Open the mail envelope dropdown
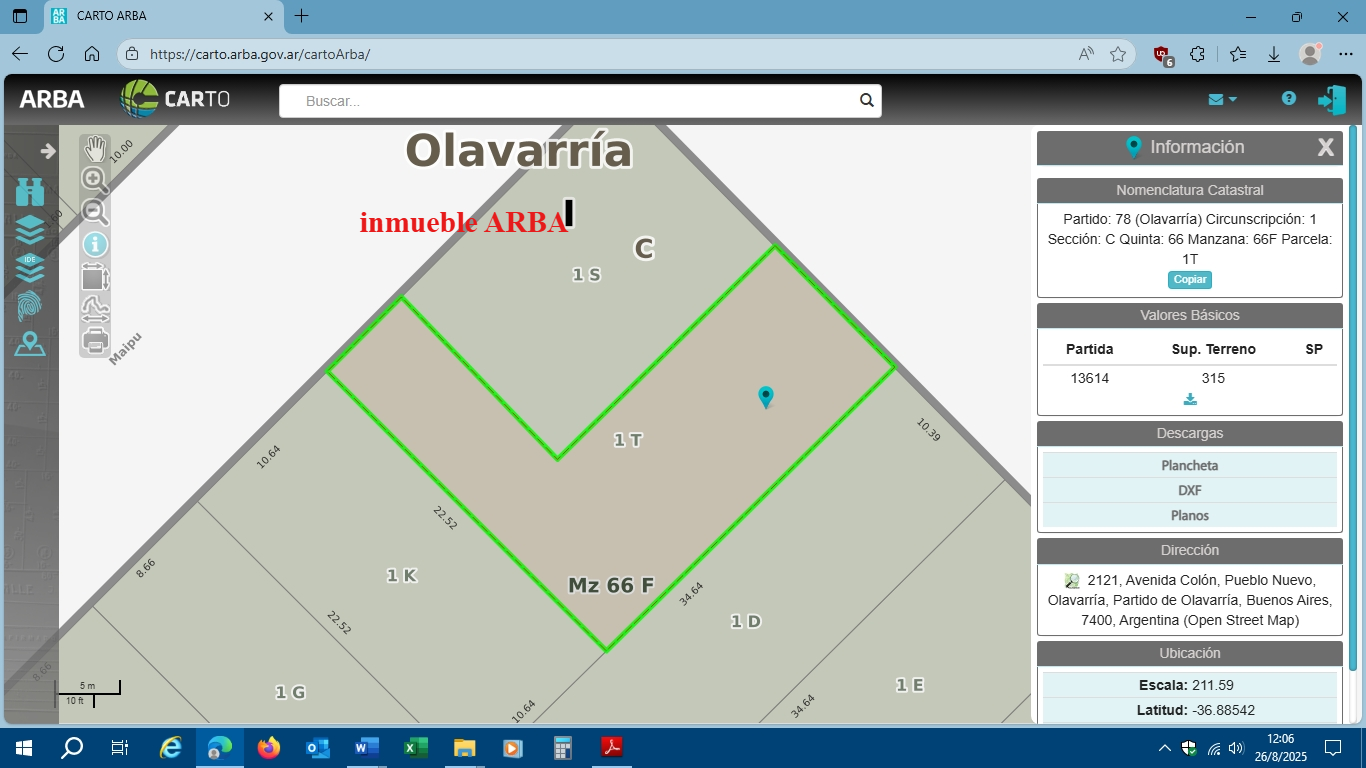The width and height of the screenshot is (1366, 768). [x=1222, y=99]
